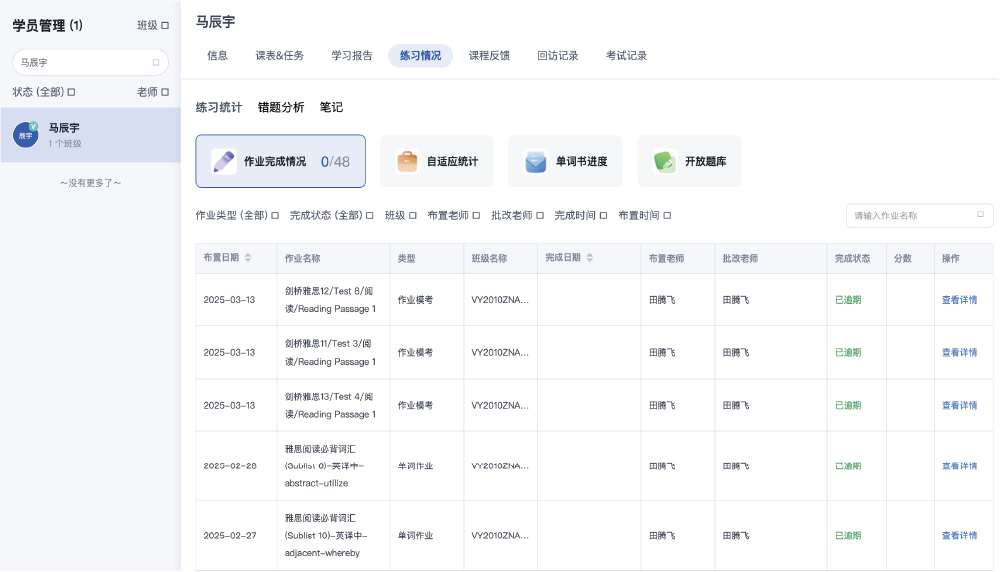Click the pencil icon for 作业完成情况
Image resolution: width=1000 pixels, height=572 pixels.
(x=224, y=161)
